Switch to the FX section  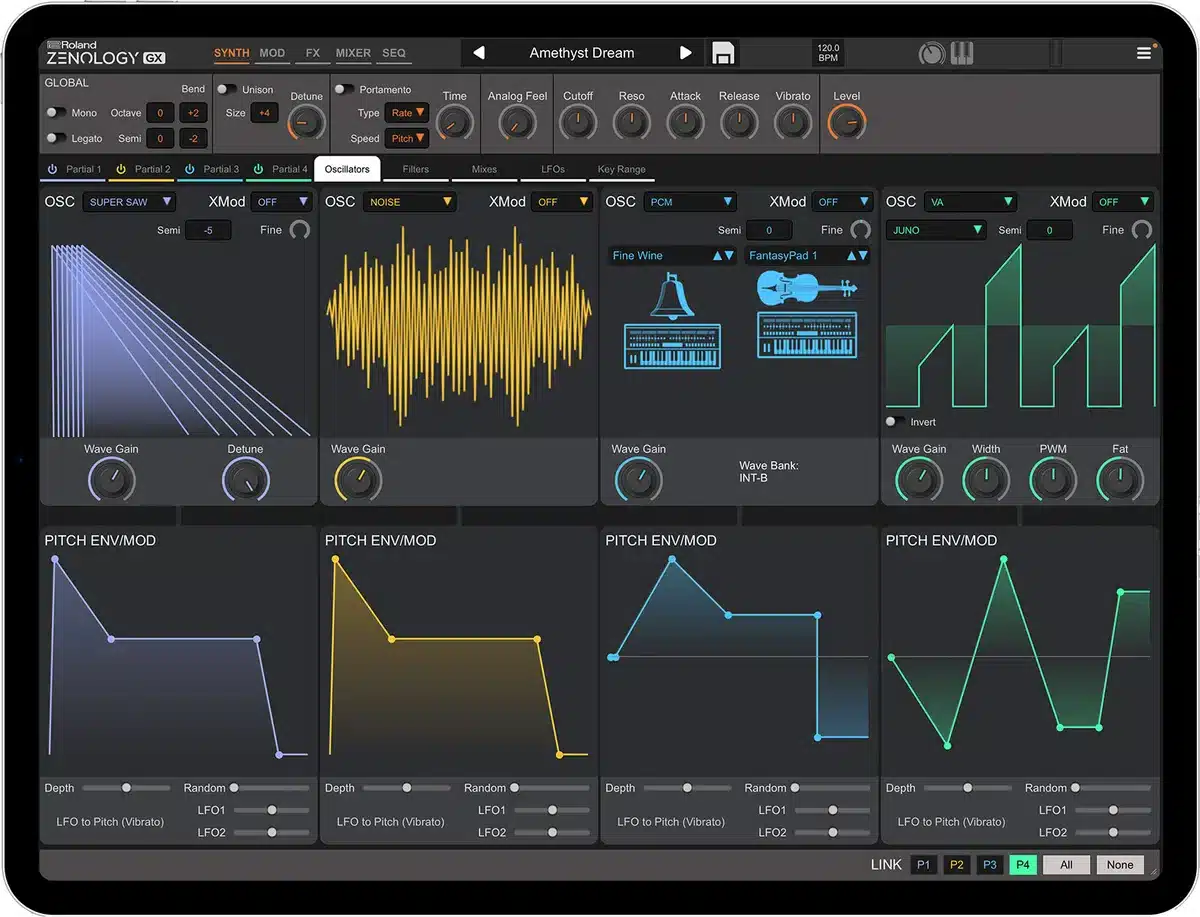(x=313, y=53)
